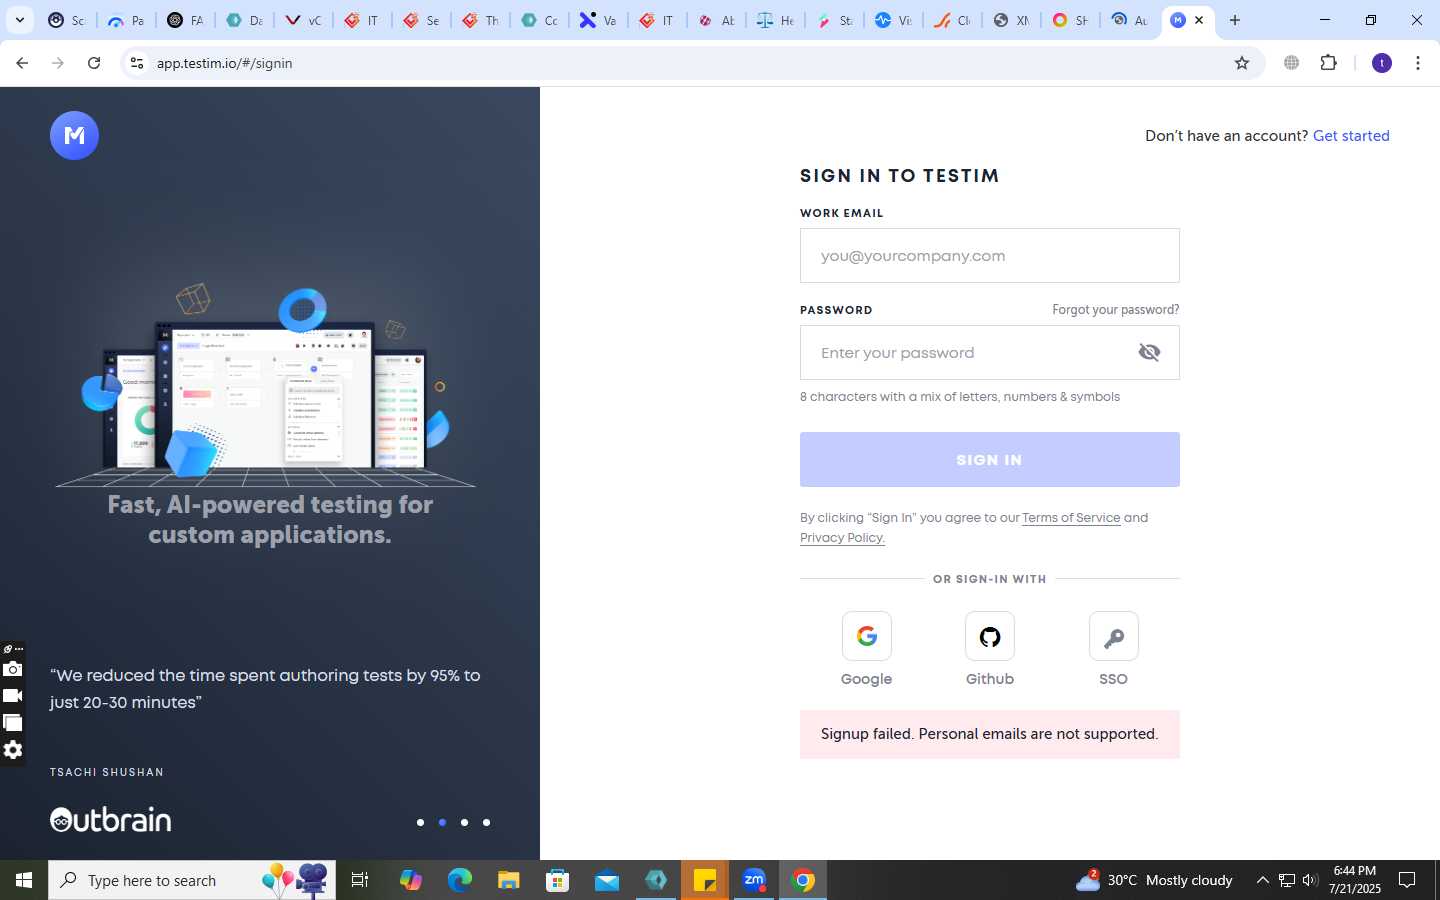Open the Windows Start menu
Image resolution: width=1440 pixels, height=900 pixels.
(24, 880)
